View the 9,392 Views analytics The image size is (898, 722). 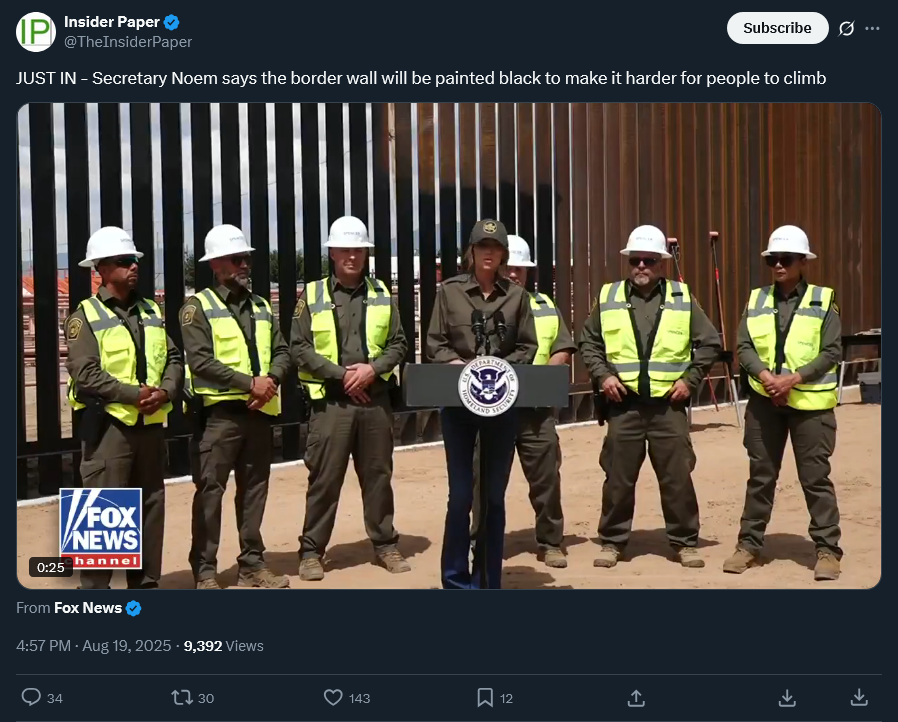click(x=223, y=646)
